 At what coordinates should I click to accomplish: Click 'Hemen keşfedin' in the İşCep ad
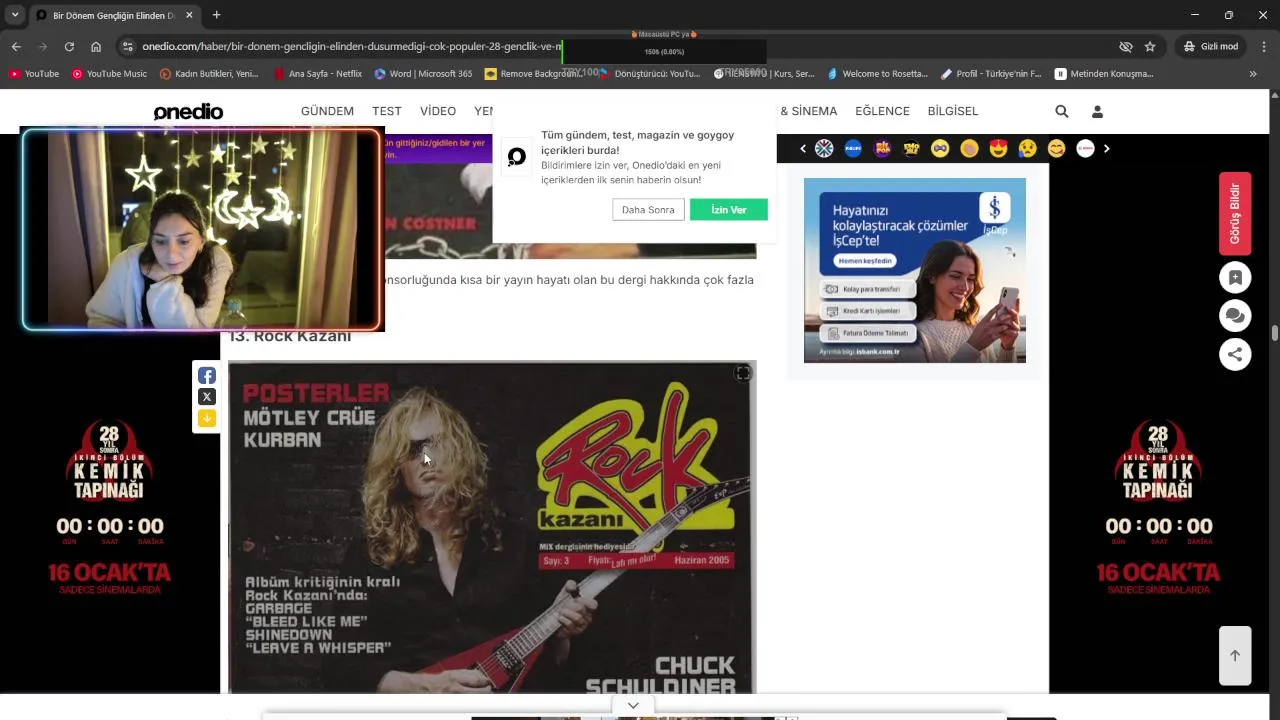[x=864, y=261]
